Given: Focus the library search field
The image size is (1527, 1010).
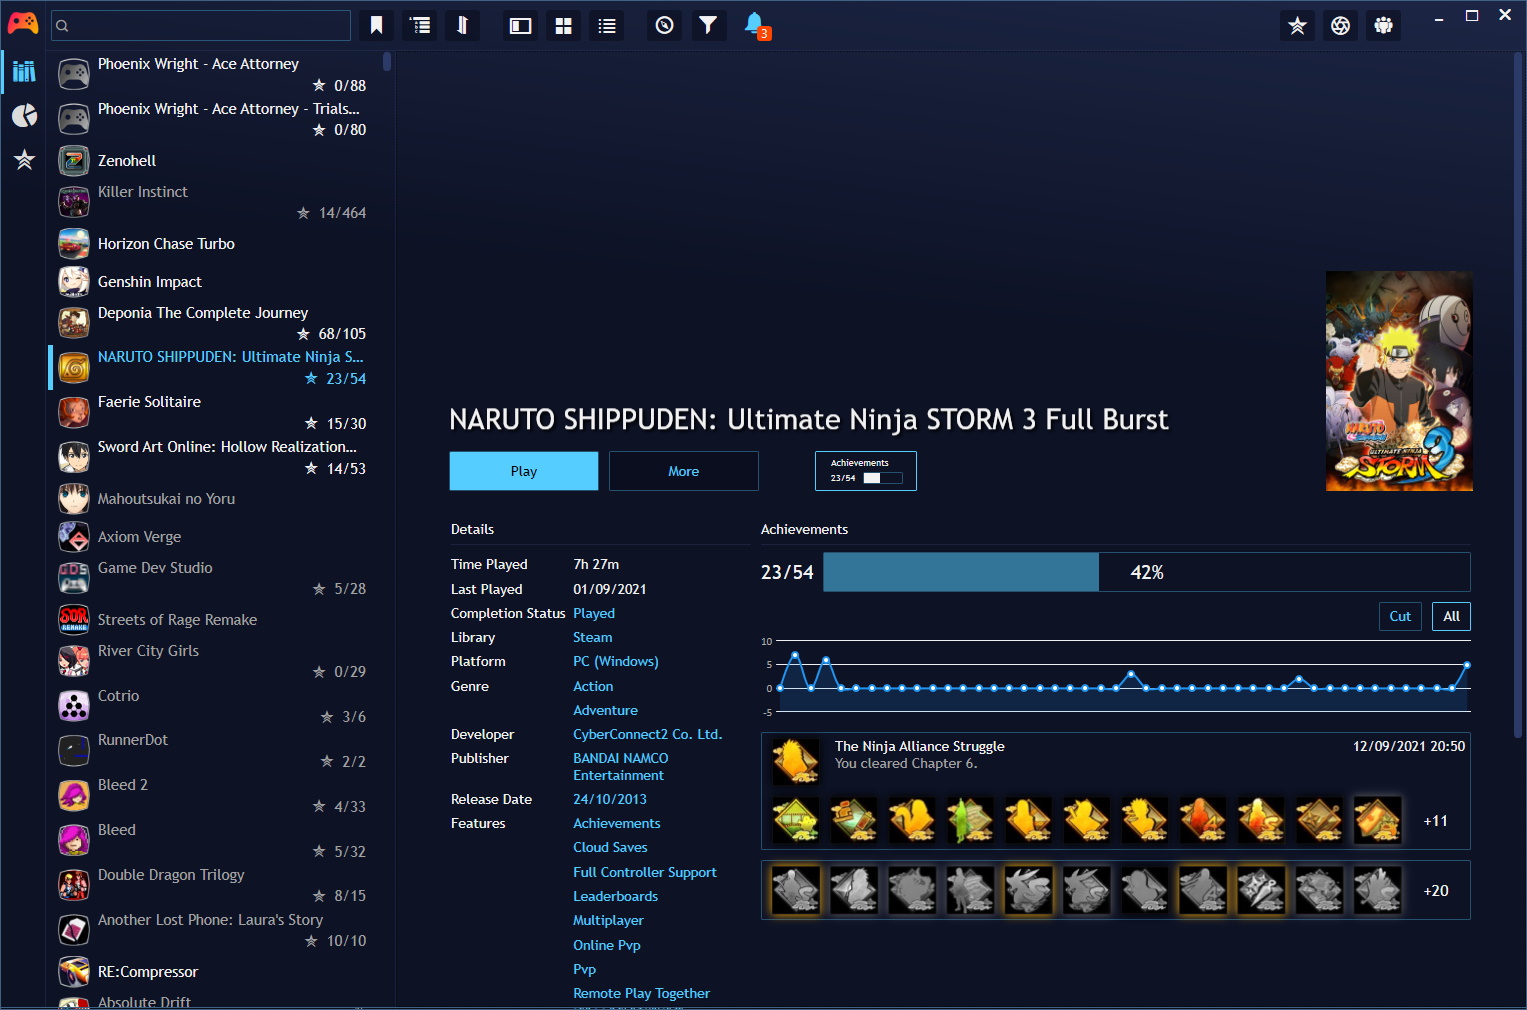Looking at the screenshot, I should tap(201, 25).
